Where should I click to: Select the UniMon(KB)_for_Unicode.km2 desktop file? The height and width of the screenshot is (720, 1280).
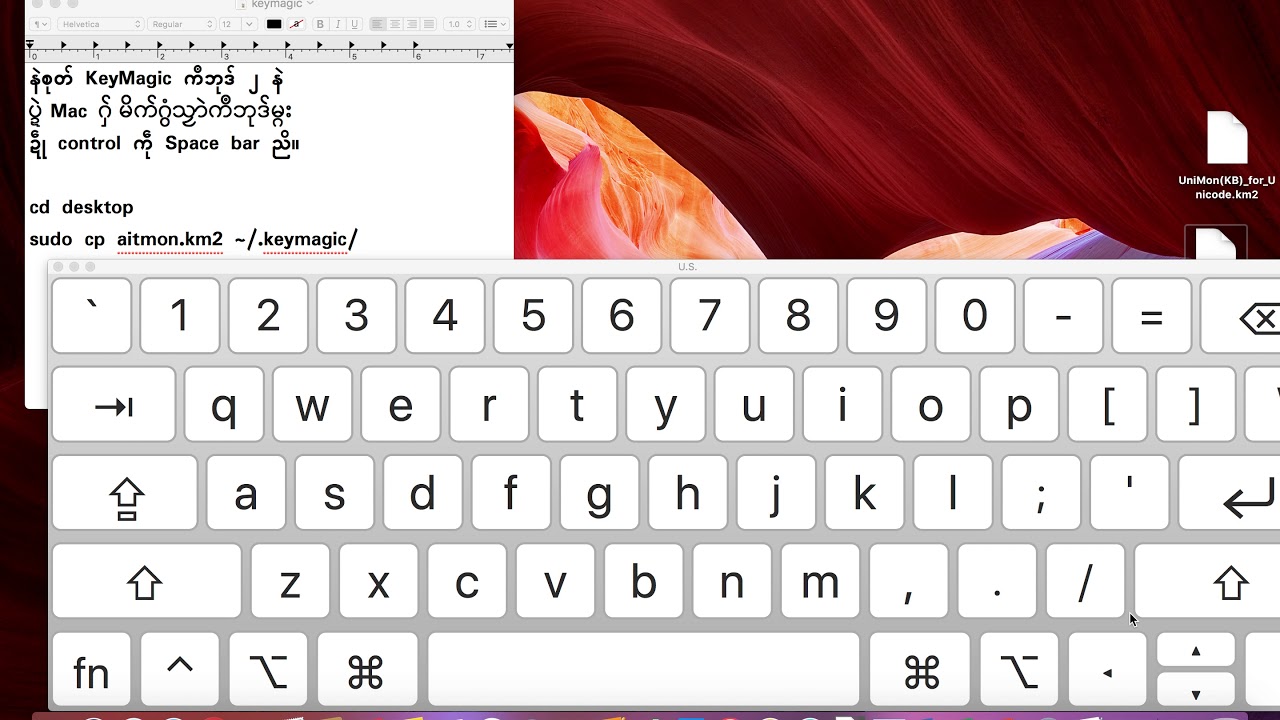point(1227,156)
